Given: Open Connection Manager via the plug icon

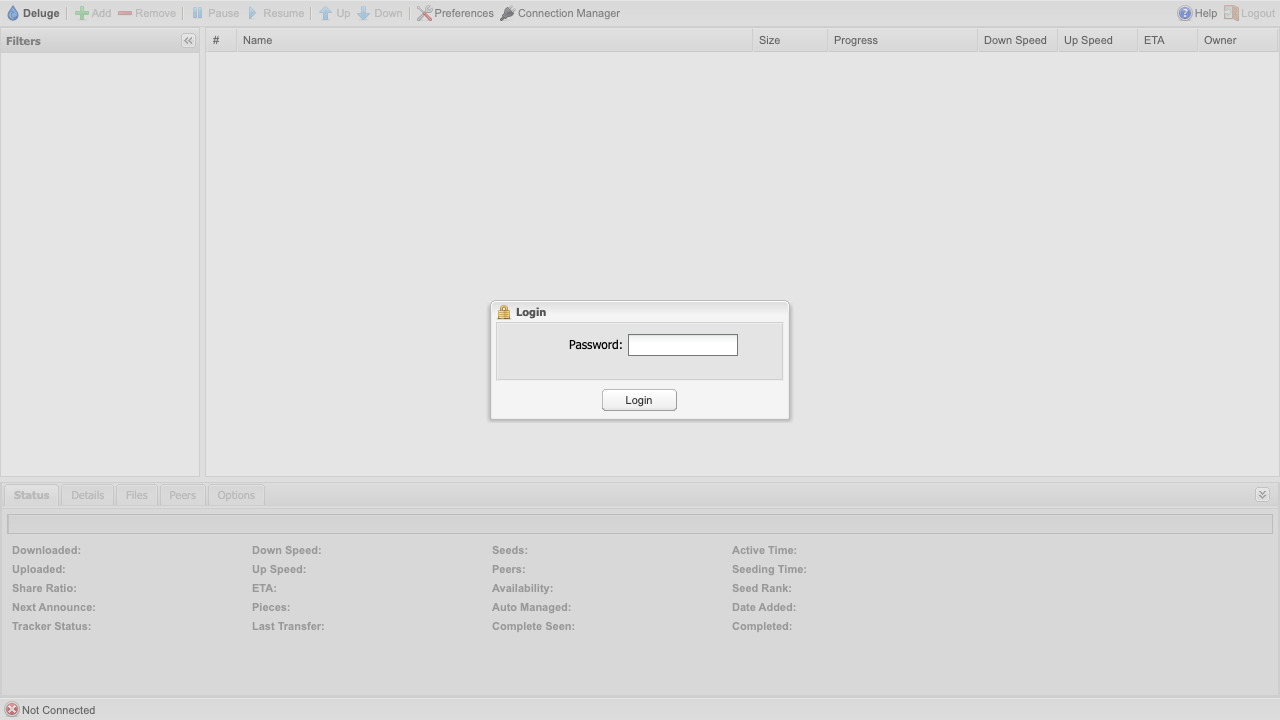Looking at the screenshot, I should [x=507, y=13].
